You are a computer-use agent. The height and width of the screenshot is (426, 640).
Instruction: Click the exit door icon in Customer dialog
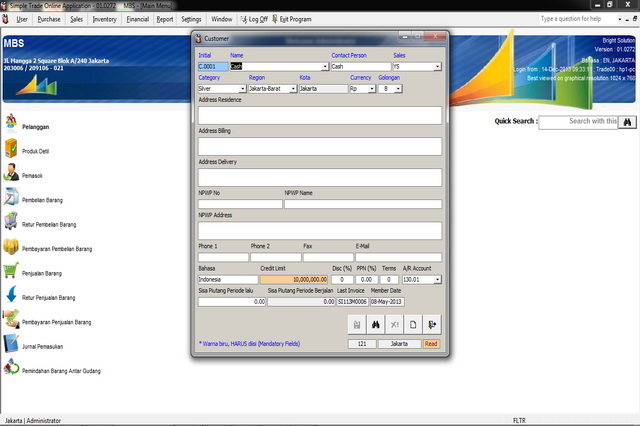point(432,324)
